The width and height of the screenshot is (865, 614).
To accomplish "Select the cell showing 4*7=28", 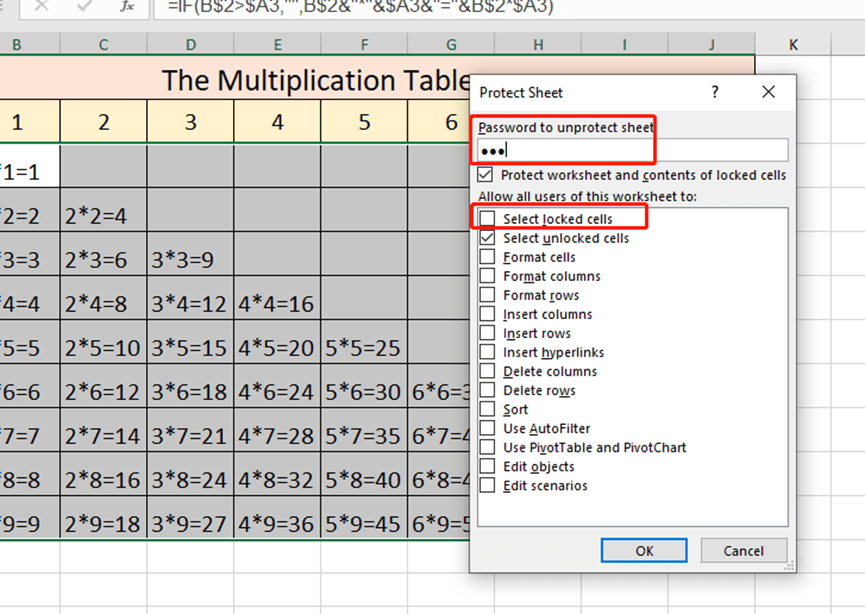I will click(277, 430).
